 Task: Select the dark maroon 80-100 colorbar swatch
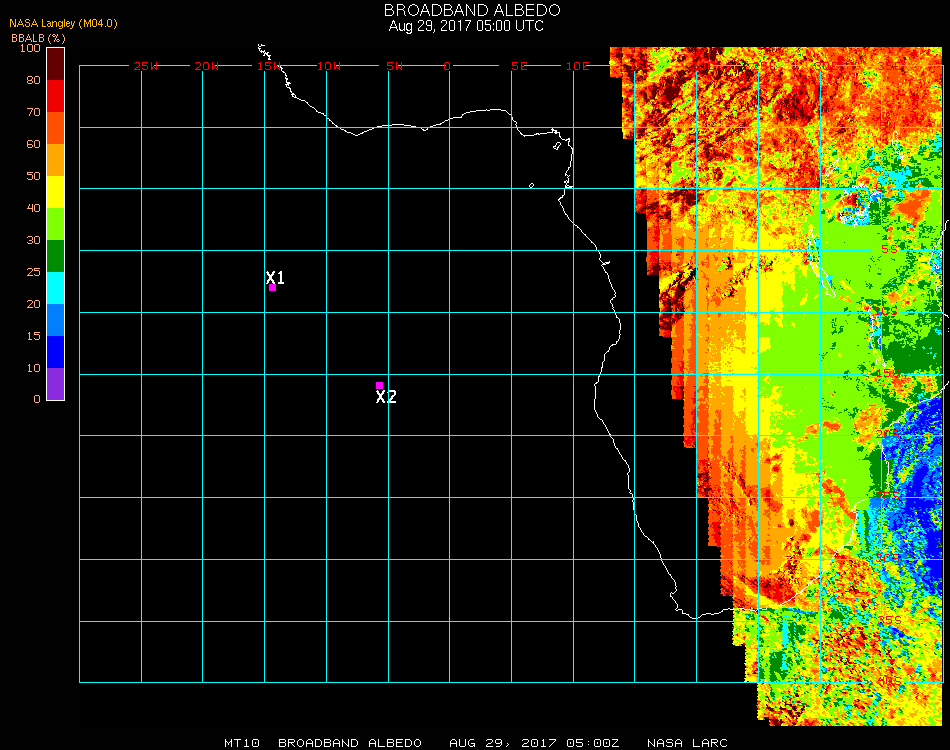pos(56,64)
